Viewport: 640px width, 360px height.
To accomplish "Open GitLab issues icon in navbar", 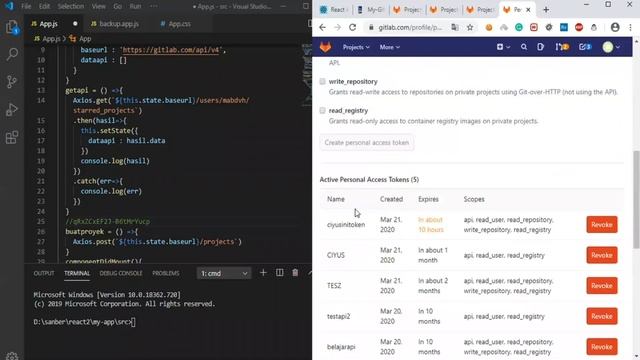I will (x=540, y=47).
